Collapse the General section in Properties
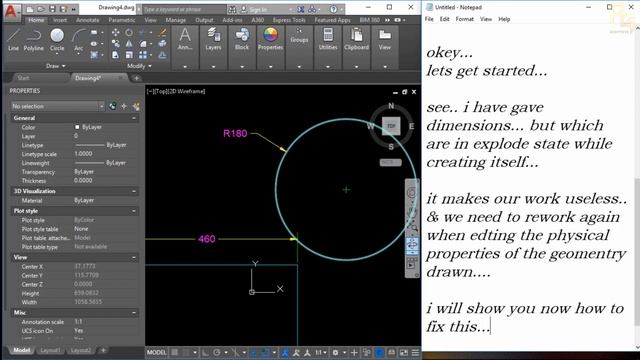 (134, 118)
